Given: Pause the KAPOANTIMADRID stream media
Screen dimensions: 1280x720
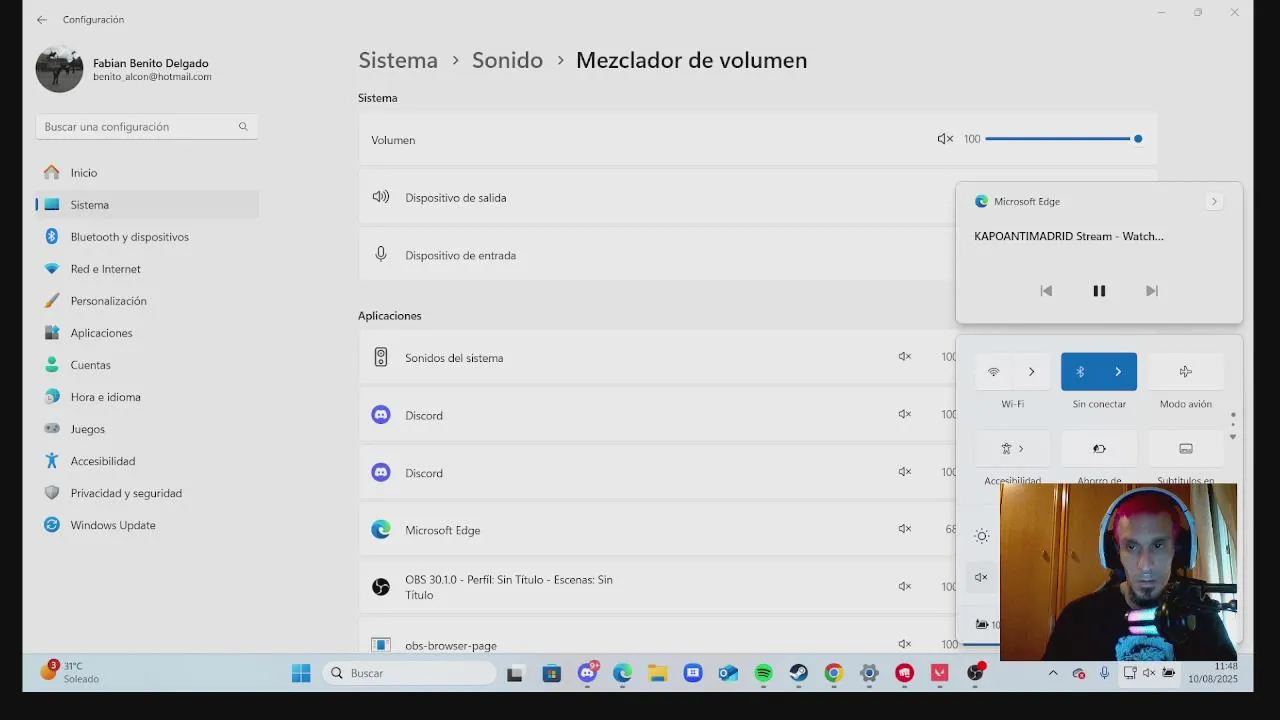Looking at the screenshot, I should (1099, 291).
